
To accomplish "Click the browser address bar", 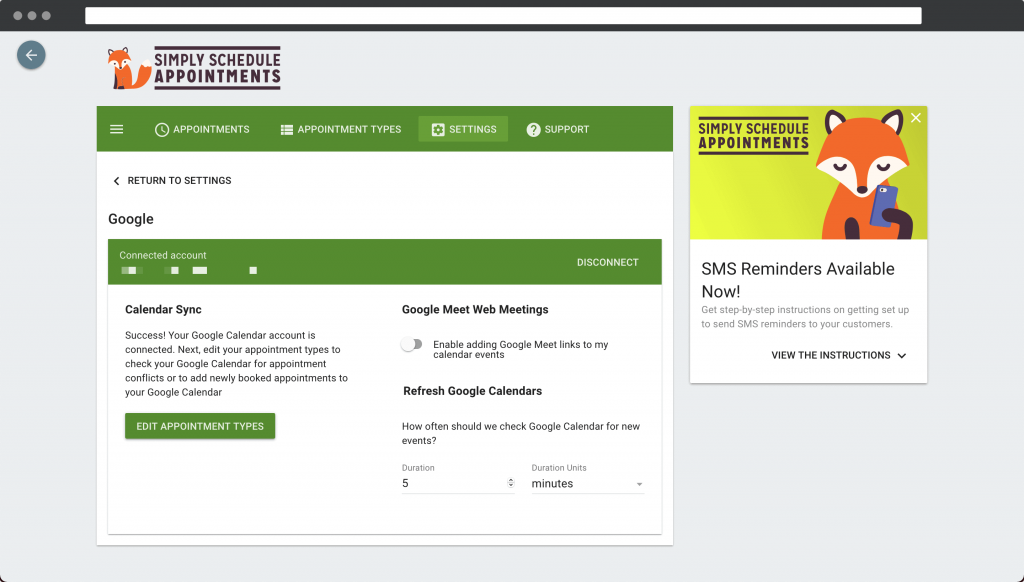I will (x=503, y=16).
